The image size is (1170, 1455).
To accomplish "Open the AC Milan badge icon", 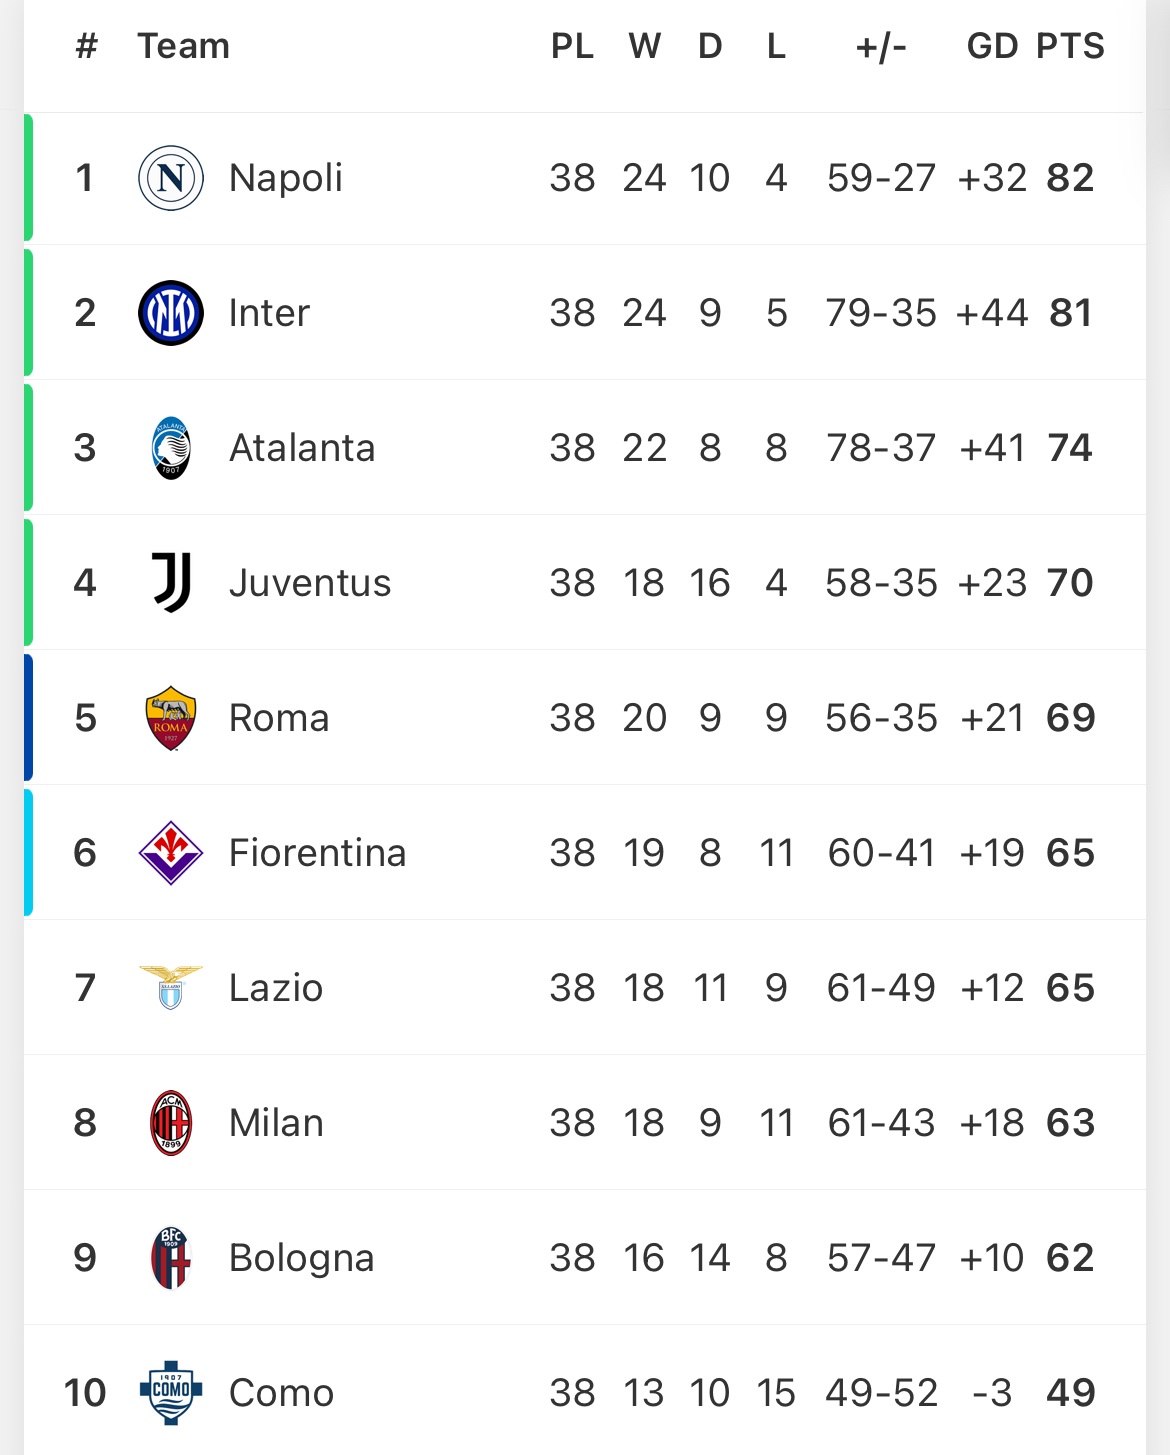I will pos(171,1123).
